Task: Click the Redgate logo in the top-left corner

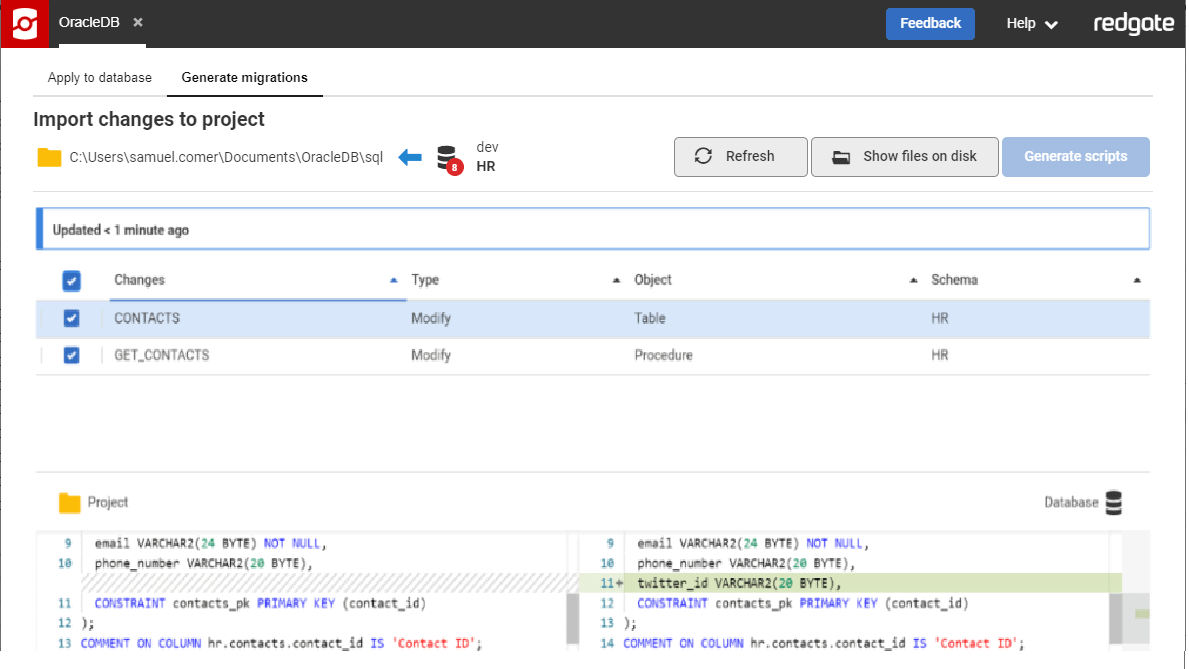Action: click(x=24, y=23)
